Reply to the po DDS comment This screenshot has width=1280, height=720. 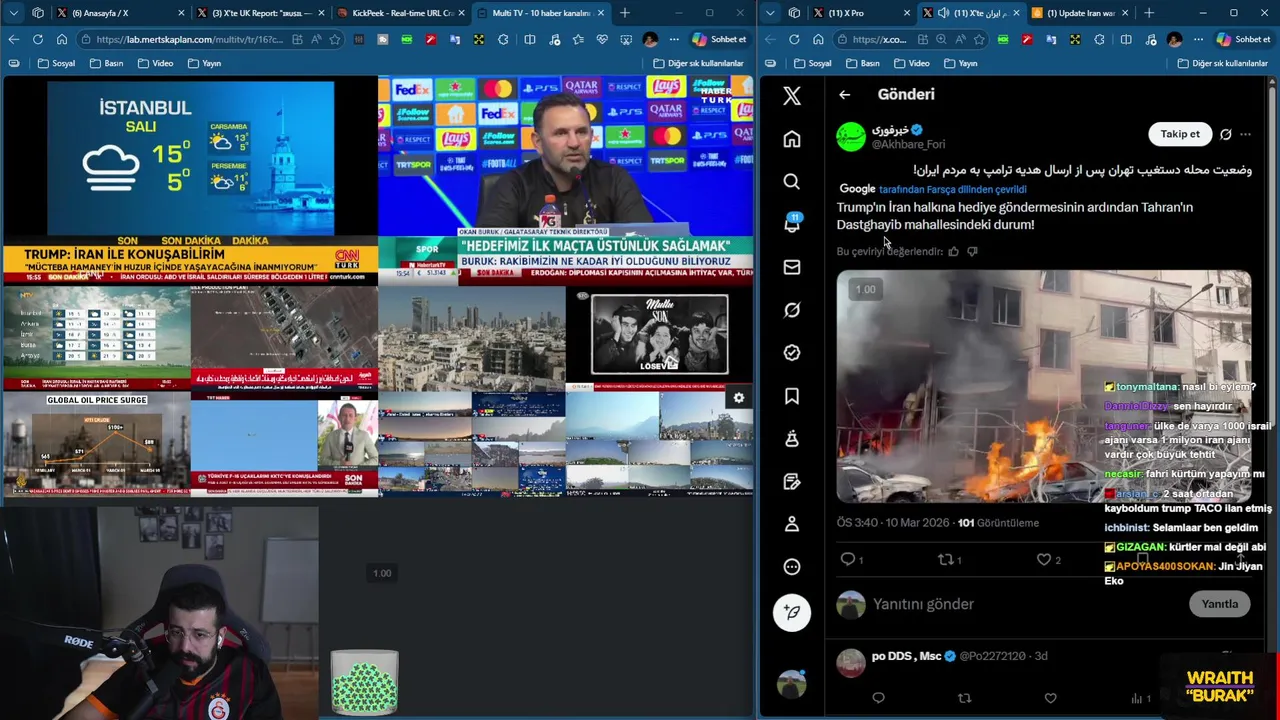pyautogui.click(x=878, y=698)
